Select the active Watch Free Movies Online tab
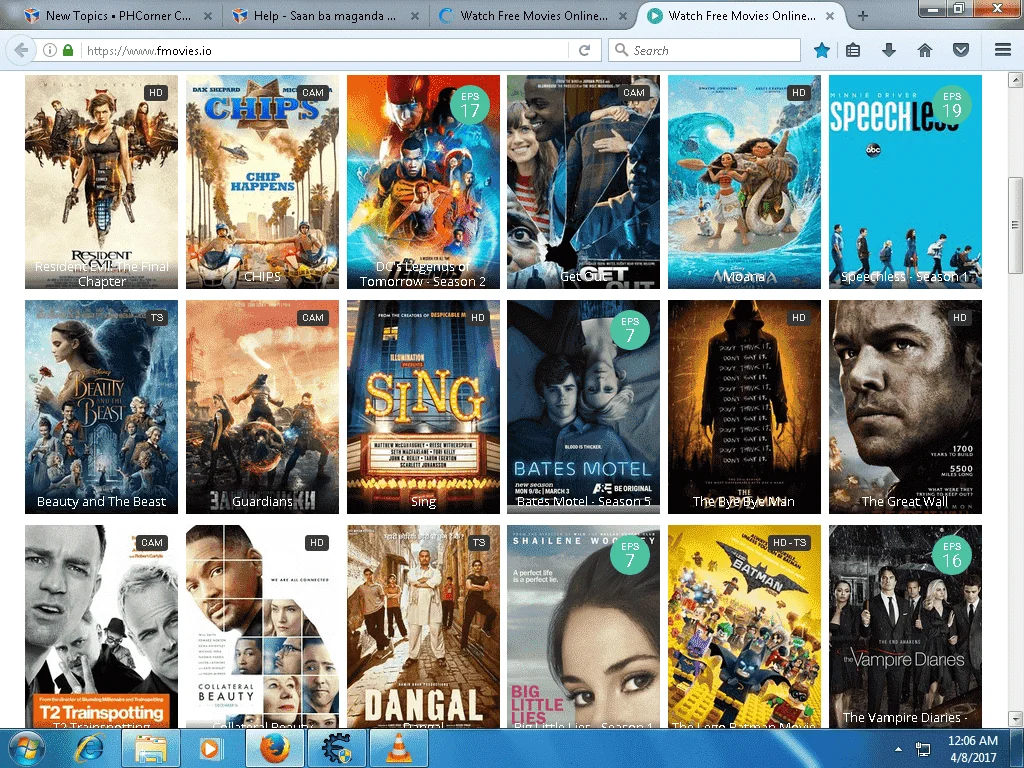The image size is (1024, 768). tap(740, 16)
